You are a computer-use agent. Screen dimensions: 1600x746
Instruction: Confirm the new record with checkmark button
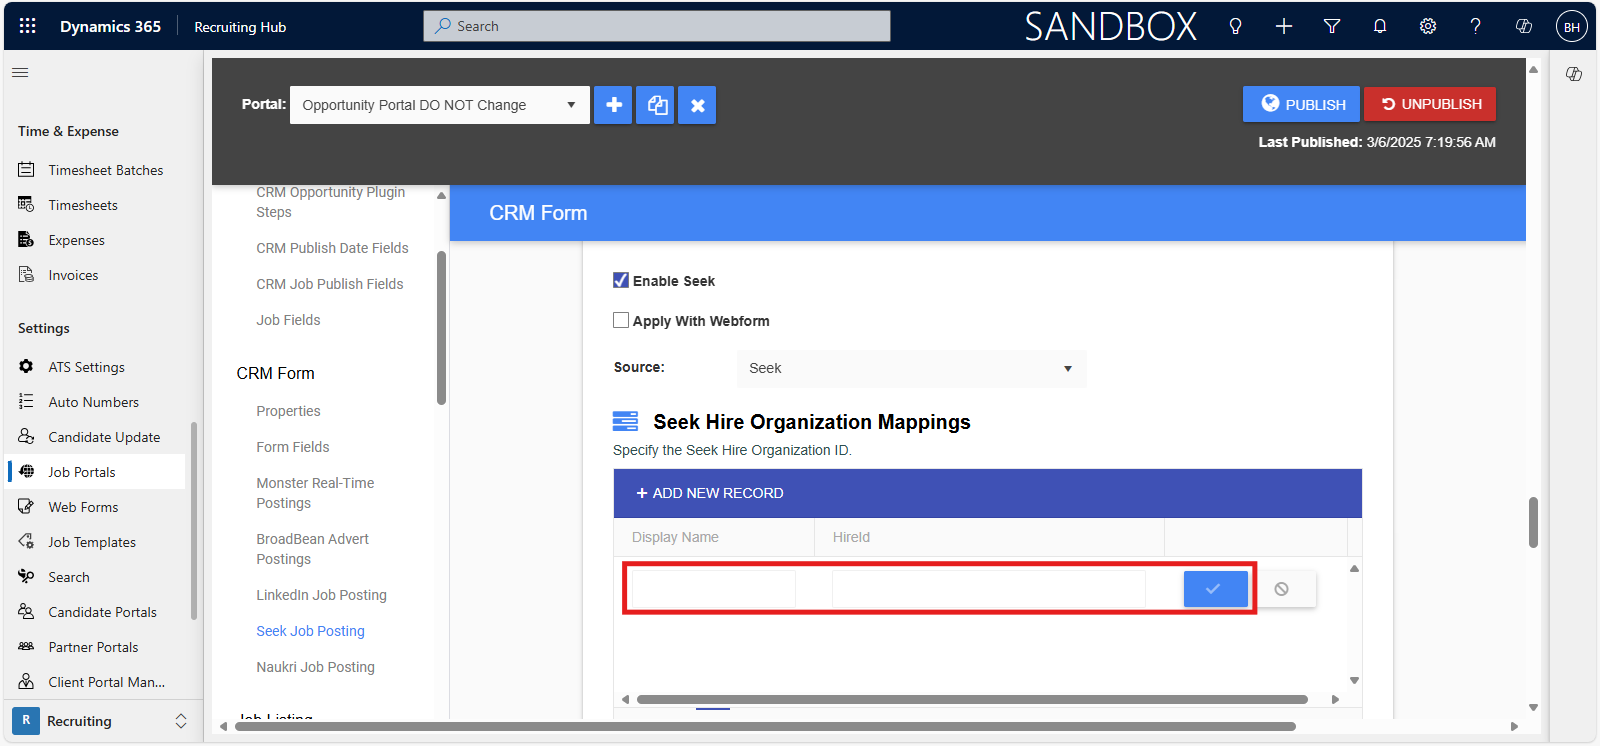tap(1215, 589)
